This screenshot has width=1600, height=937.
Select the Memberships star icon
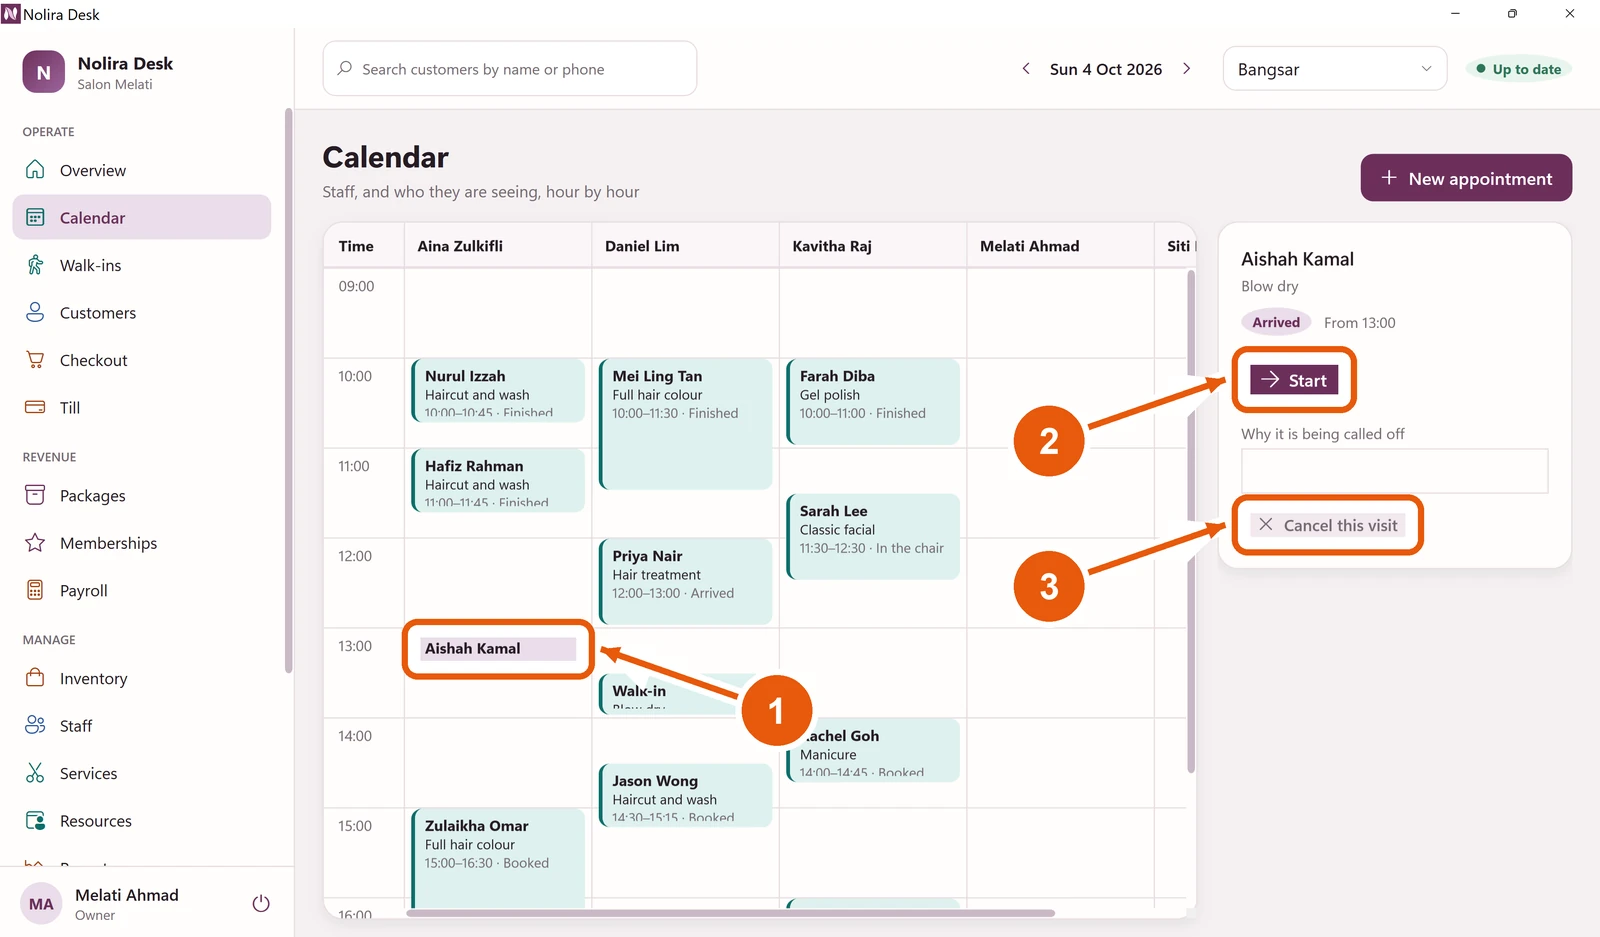click(x=35, y=543)
